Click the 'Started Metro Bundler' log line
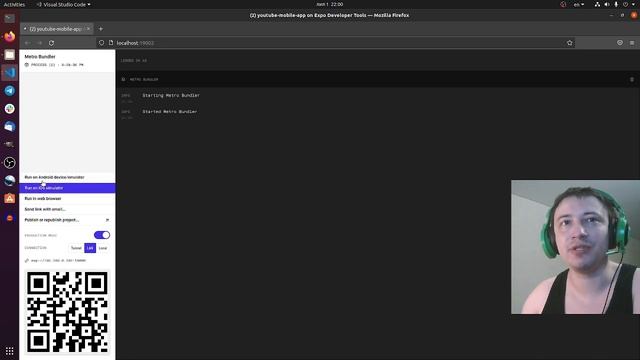This screenshot has width=640, height=360. tap(169, 111)
